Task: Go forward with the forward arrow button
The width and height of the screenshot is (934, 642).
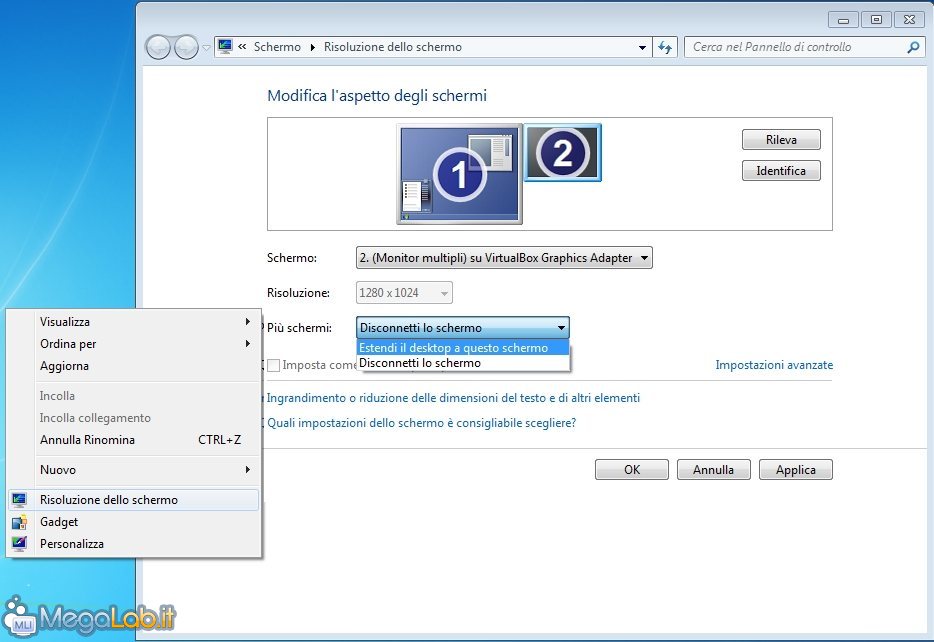Action: point(186,47)
